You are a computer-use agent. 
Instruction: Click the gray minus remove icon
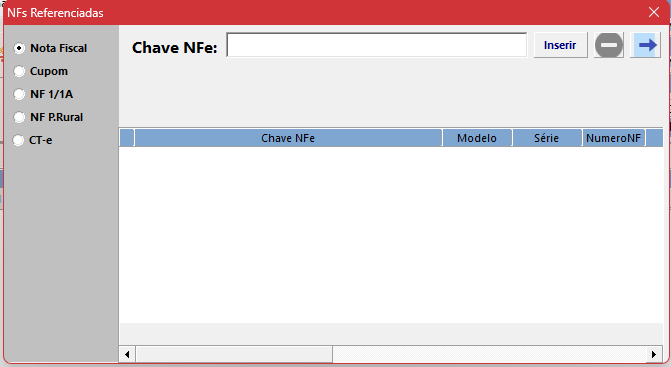tap(609, 45)
